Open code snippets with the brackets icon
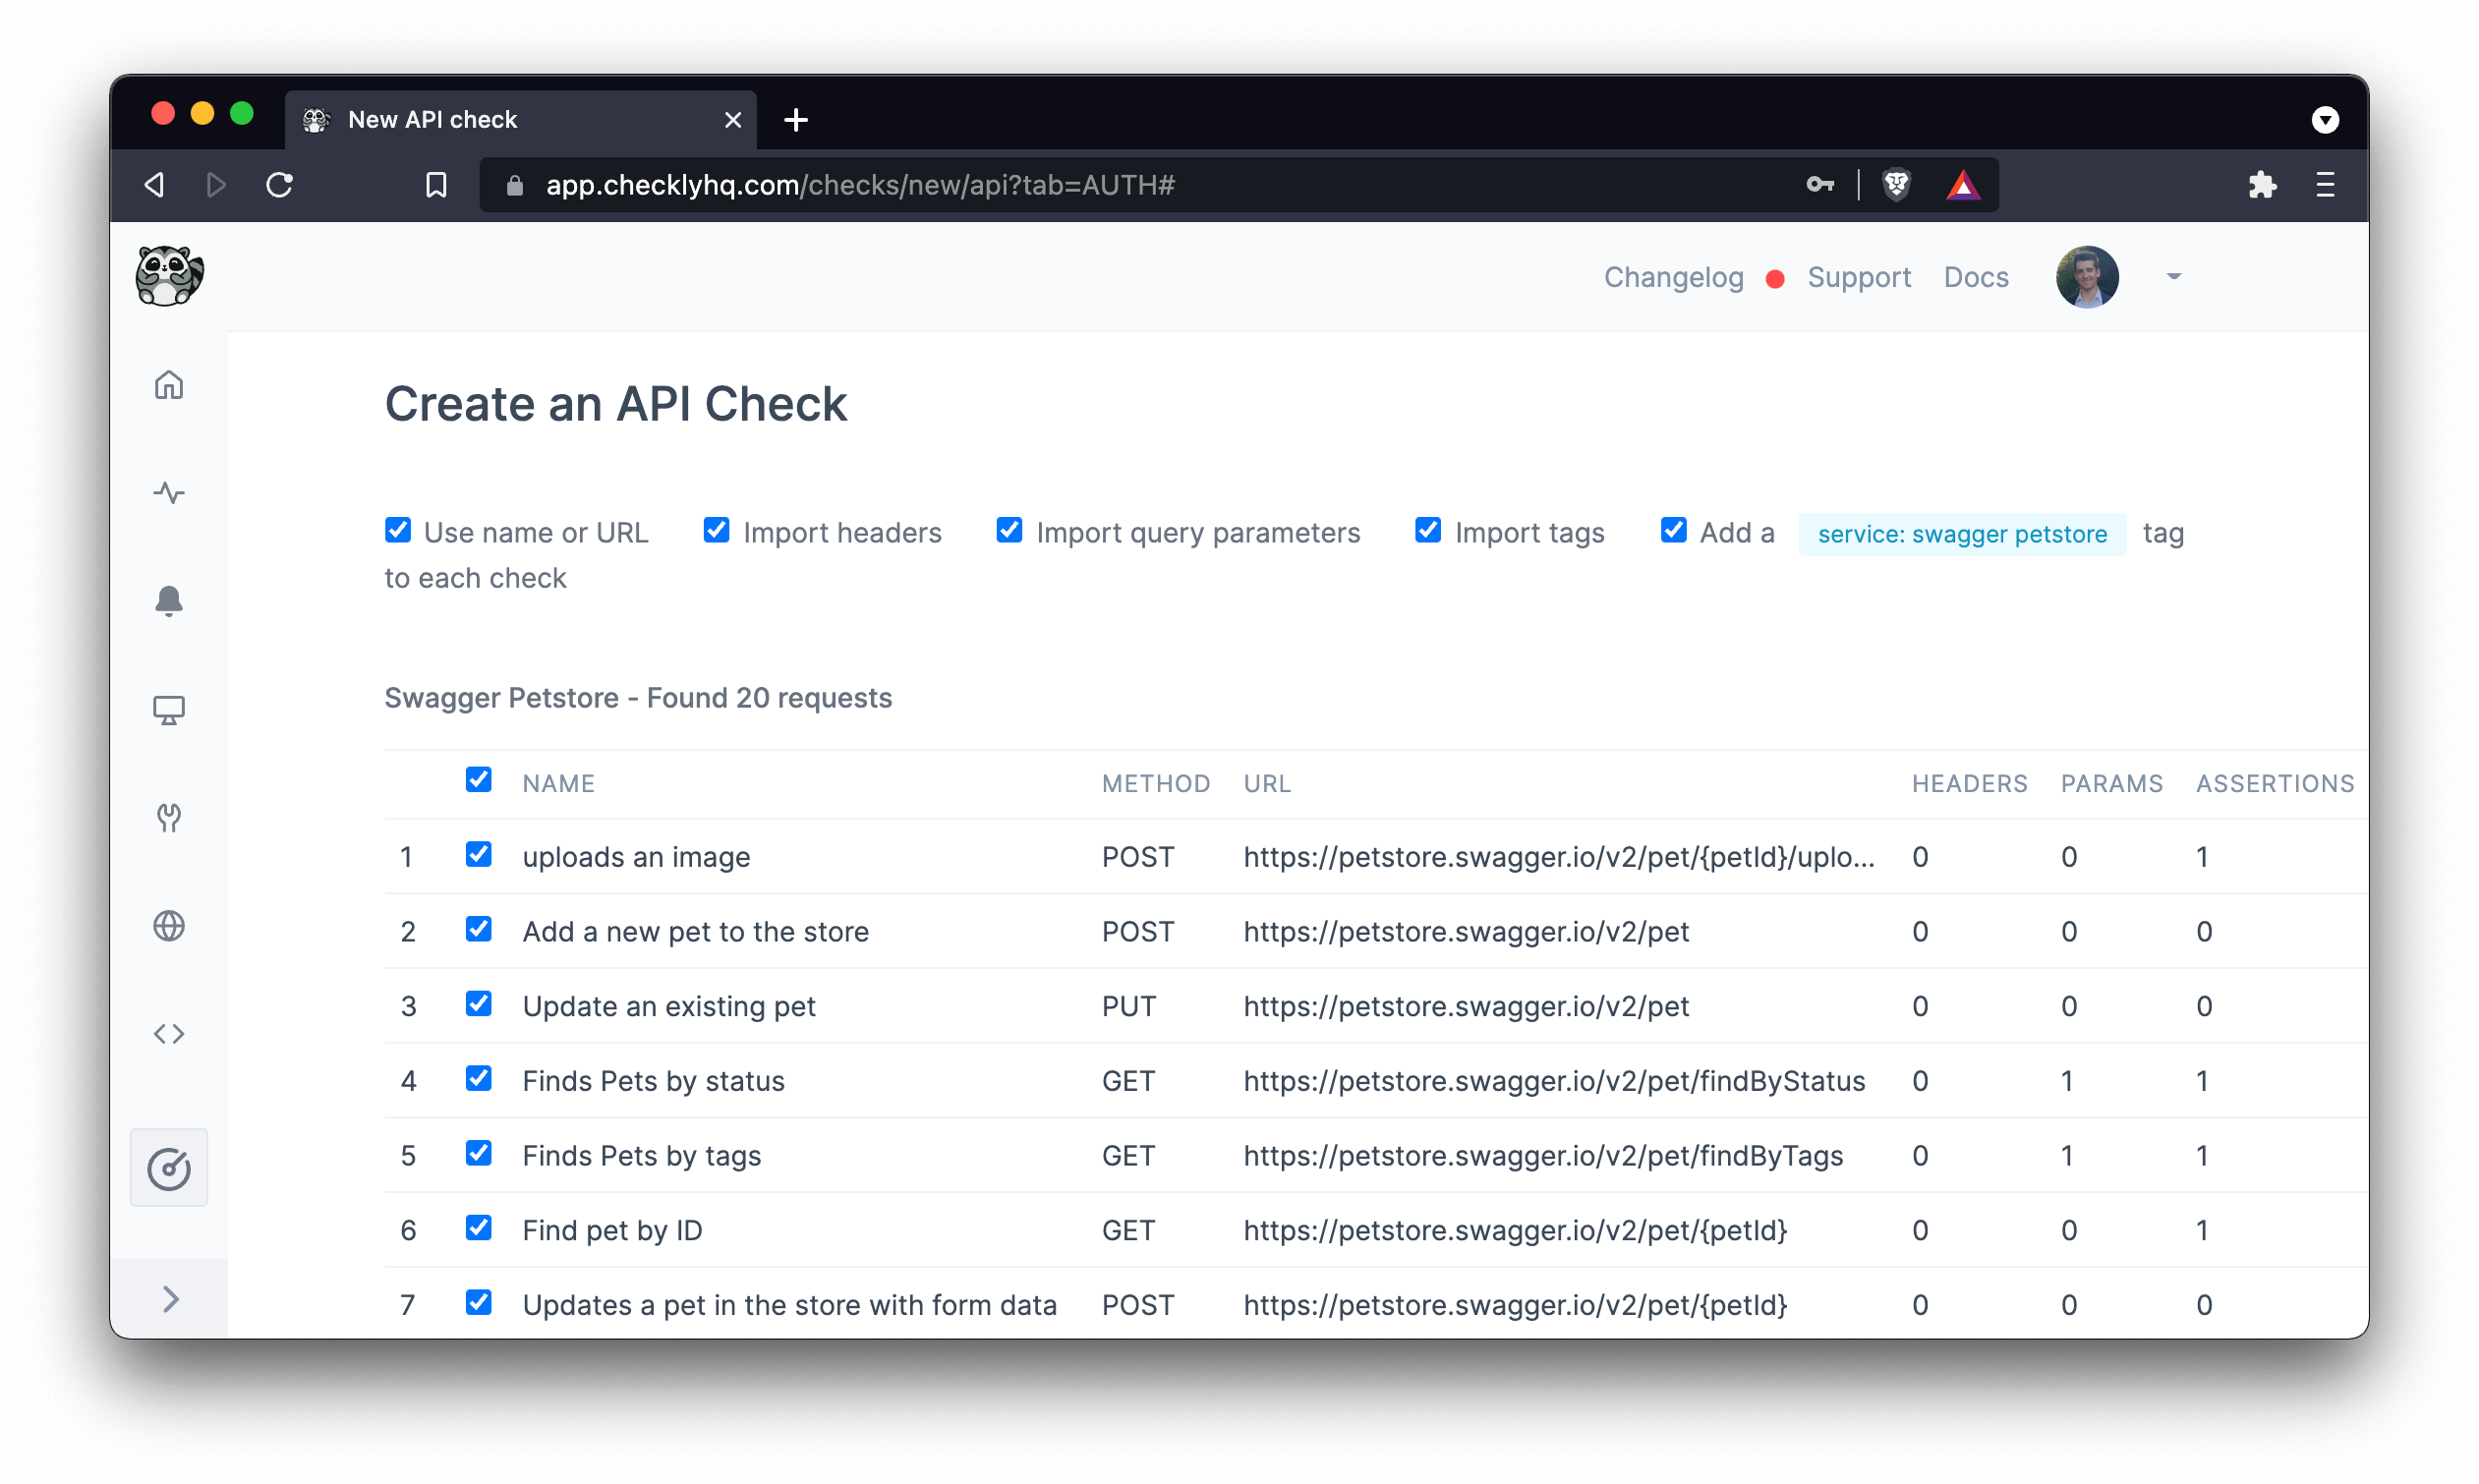The width and height of the screenshot is (2479, 1484). click(x=169, y=1034)
